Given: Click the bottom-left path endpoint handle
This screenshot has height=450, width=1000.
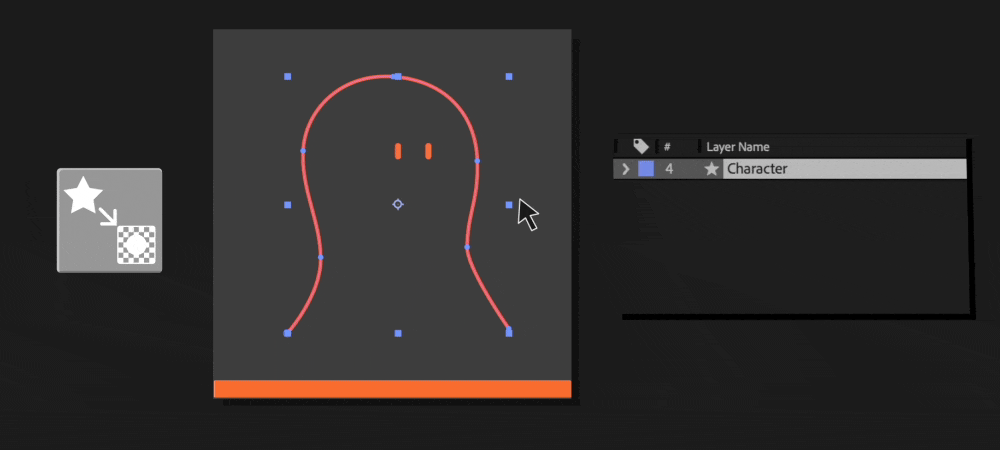Looking at the screenshot, I should pyautogui.click(x=287, y=333).
